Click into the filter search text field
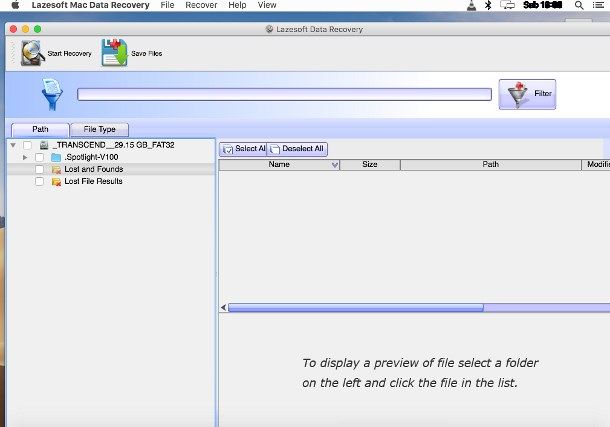Viewport: 610px width, 427px height. click(284, 94)
